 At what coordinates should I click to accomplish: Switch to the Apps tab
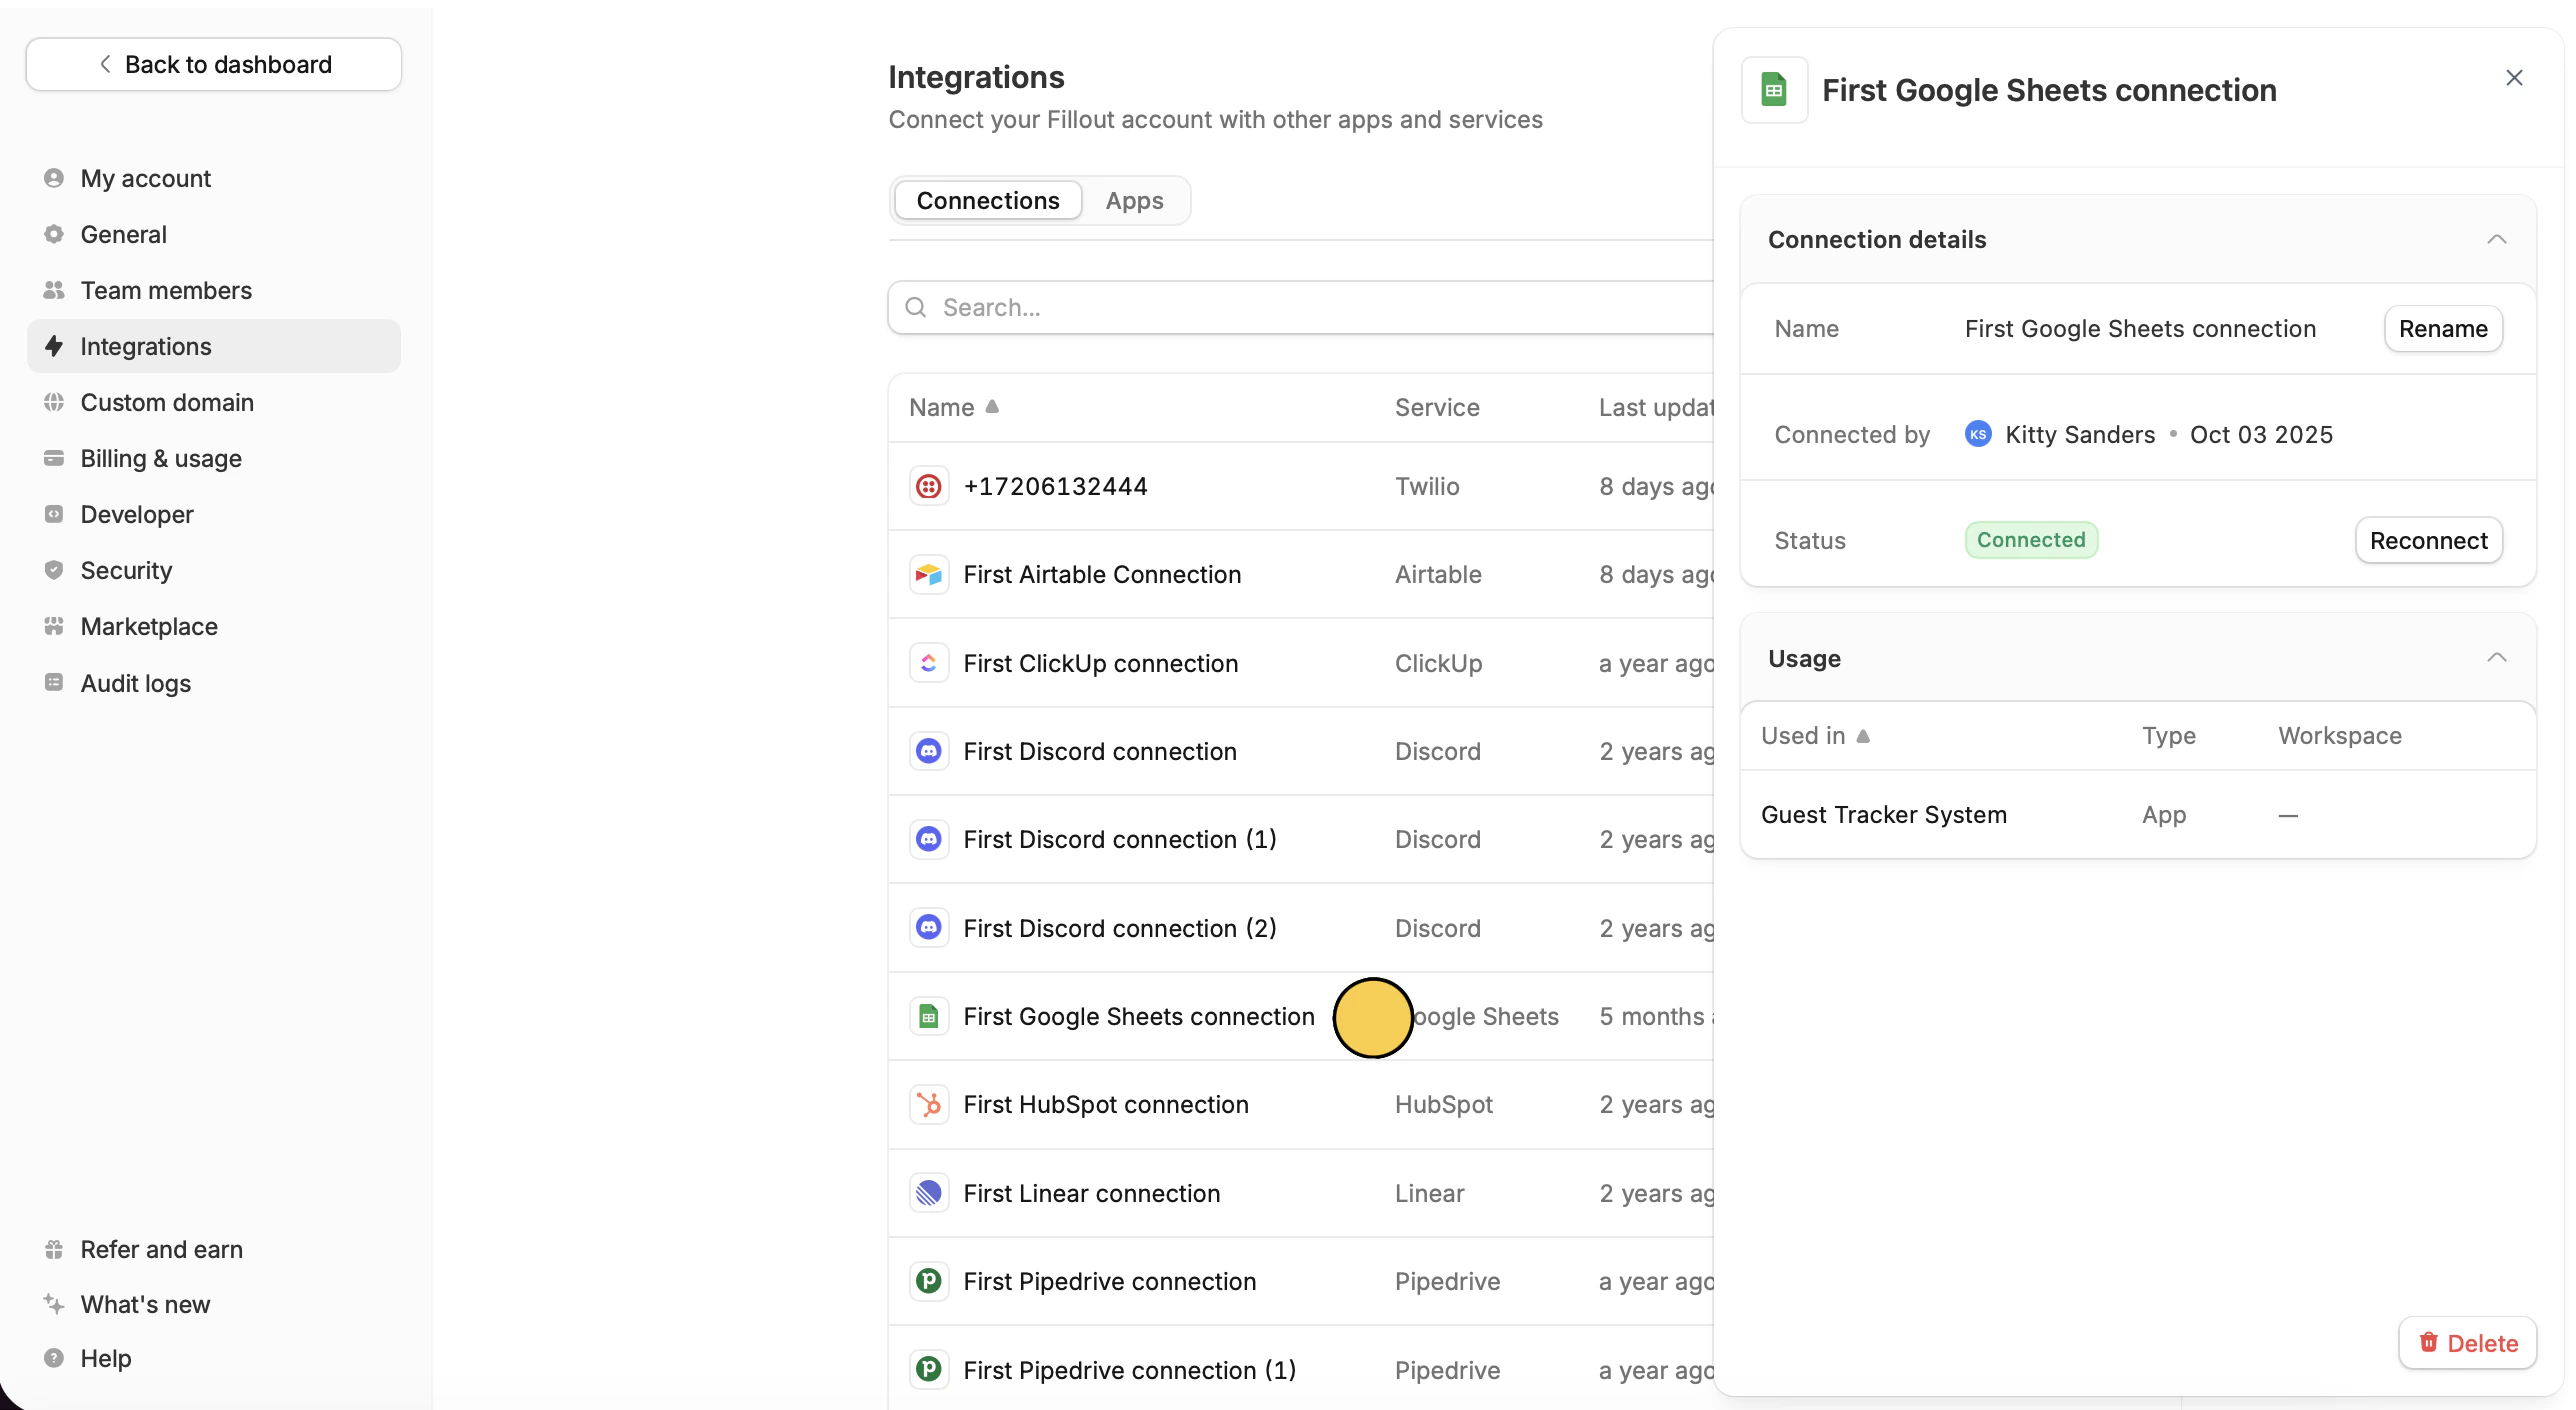[1134, 200]
